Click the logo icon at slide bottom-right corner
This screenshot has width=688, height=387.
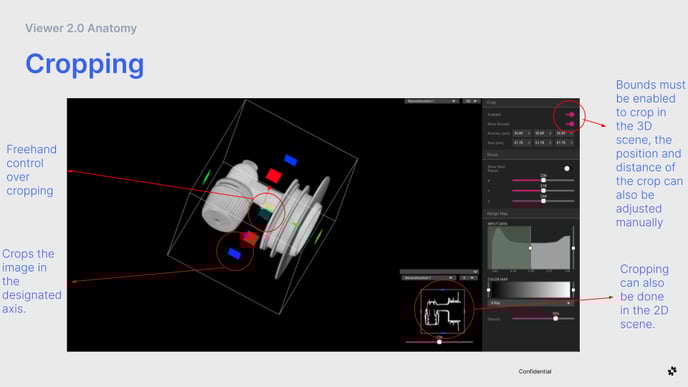tap(672, 371)
